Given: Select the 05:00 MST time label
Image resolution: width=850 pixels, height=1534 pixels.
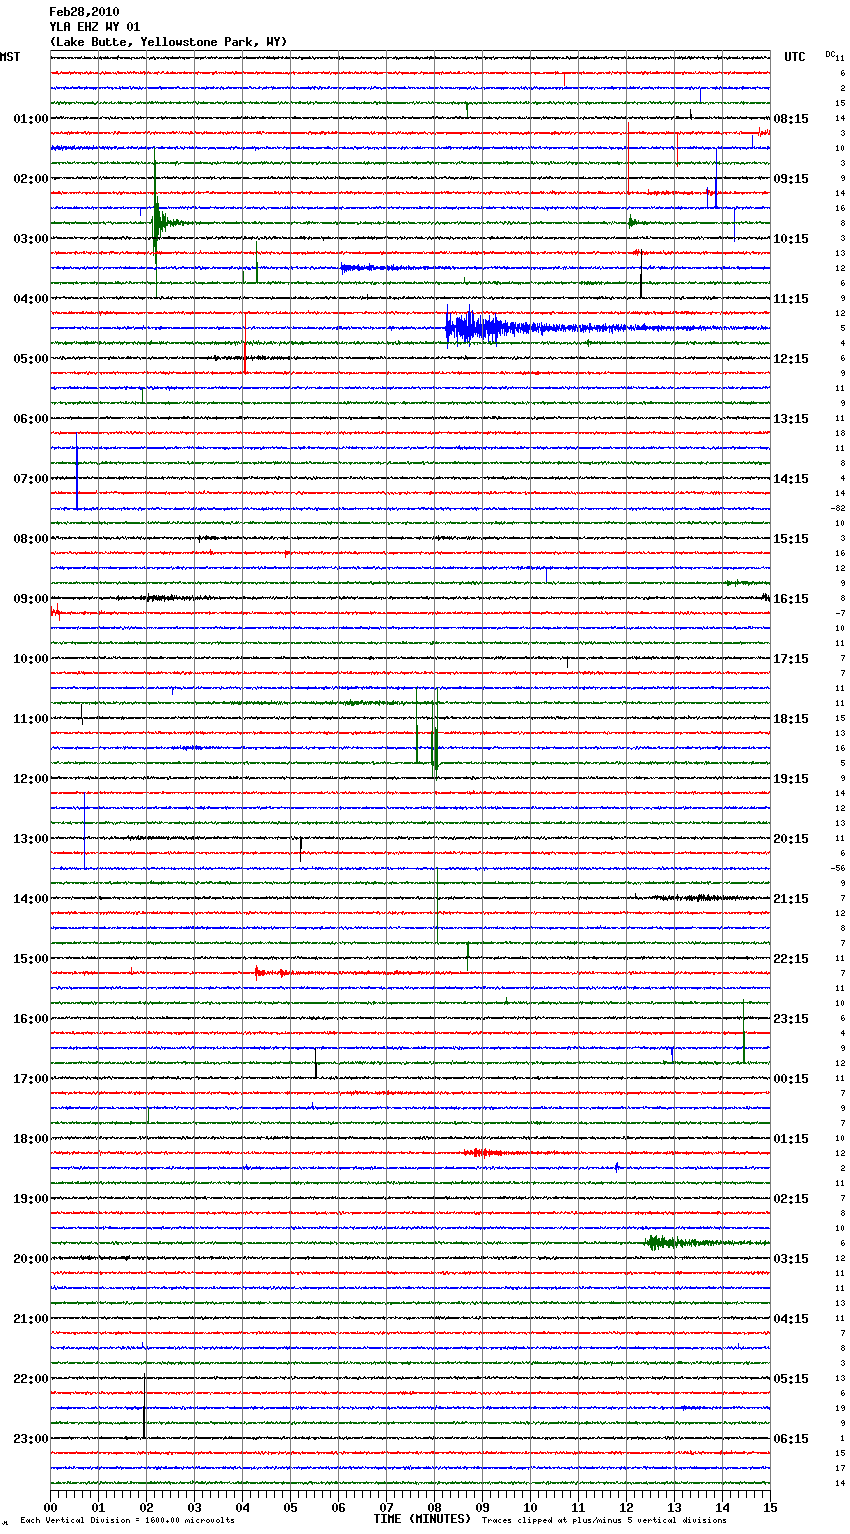Looking at the screenshot, I should (31, 359).
